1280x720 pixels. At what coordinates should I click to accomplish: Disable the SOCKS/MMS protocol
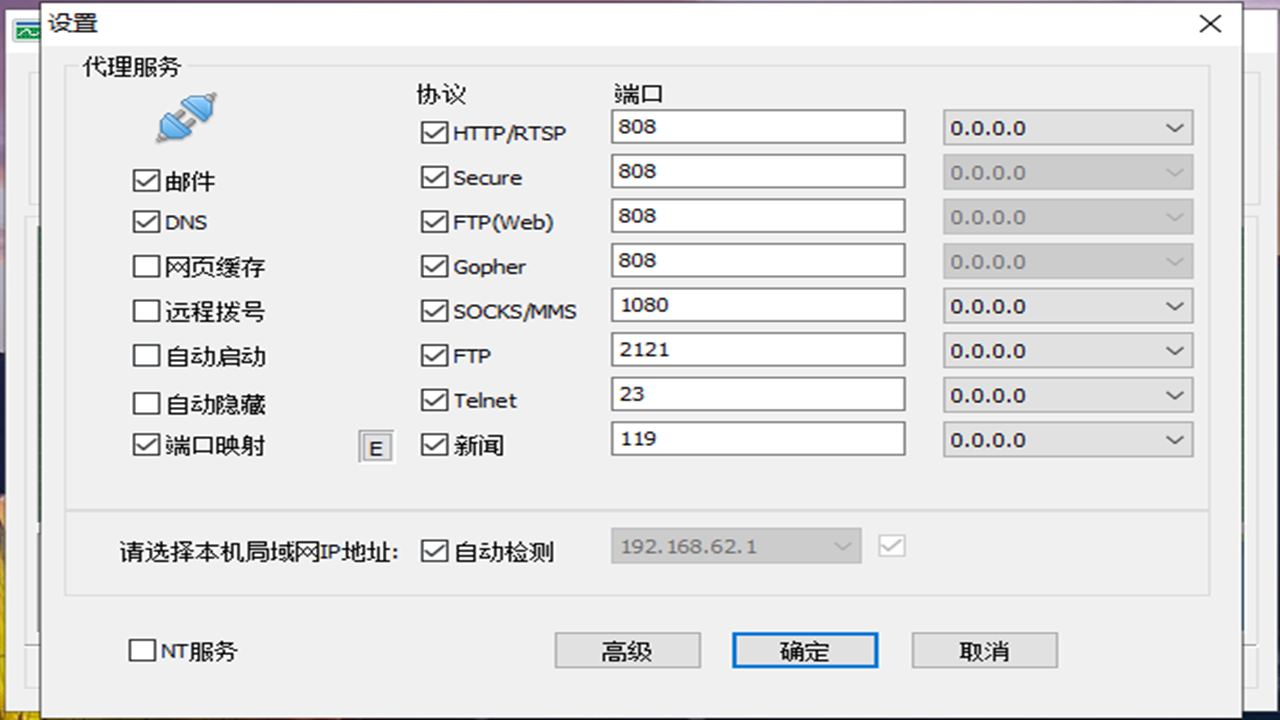(x=433, y=311)
